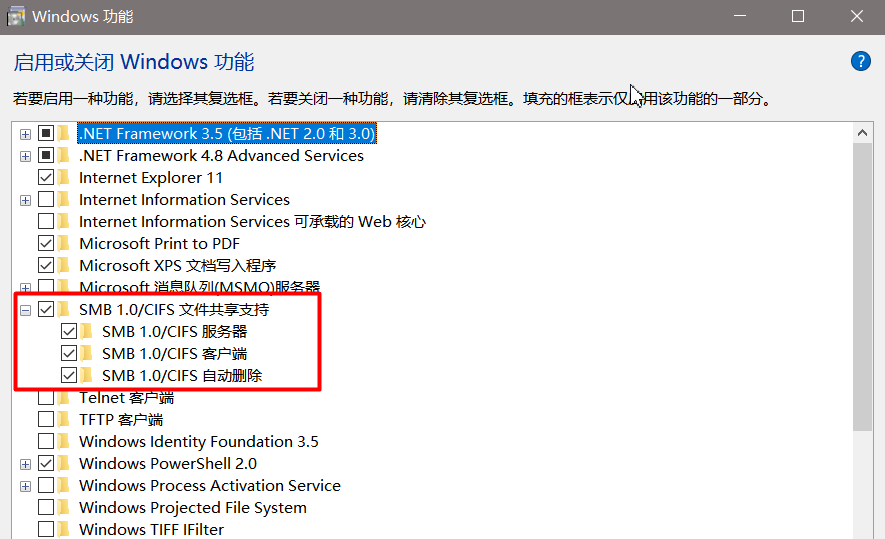The height and width of the screenshot is (539, 885).
Task: Expand Windows Process Activation Service node
Action: pos(25,487)
